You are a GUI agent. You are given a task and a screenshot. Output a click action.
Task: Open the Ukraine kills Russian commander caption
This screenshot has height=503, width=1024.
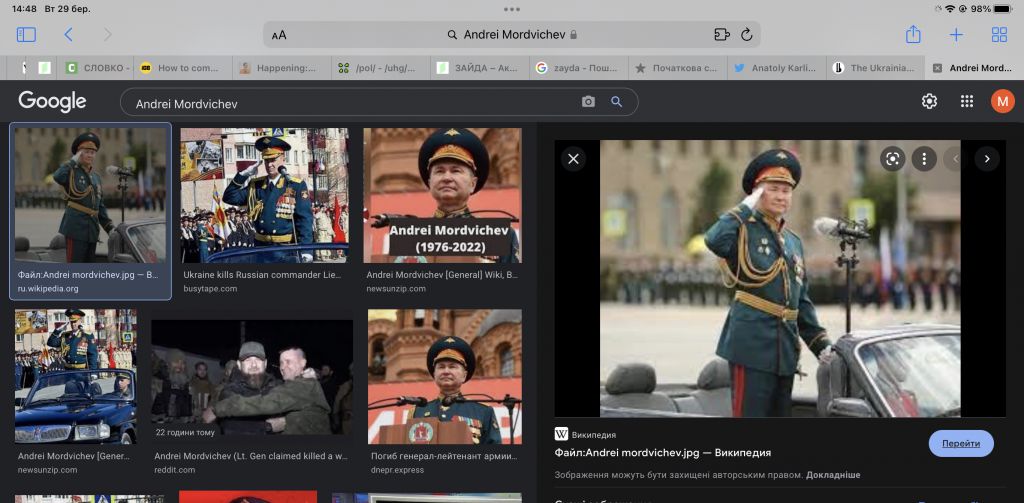[262, 276]
